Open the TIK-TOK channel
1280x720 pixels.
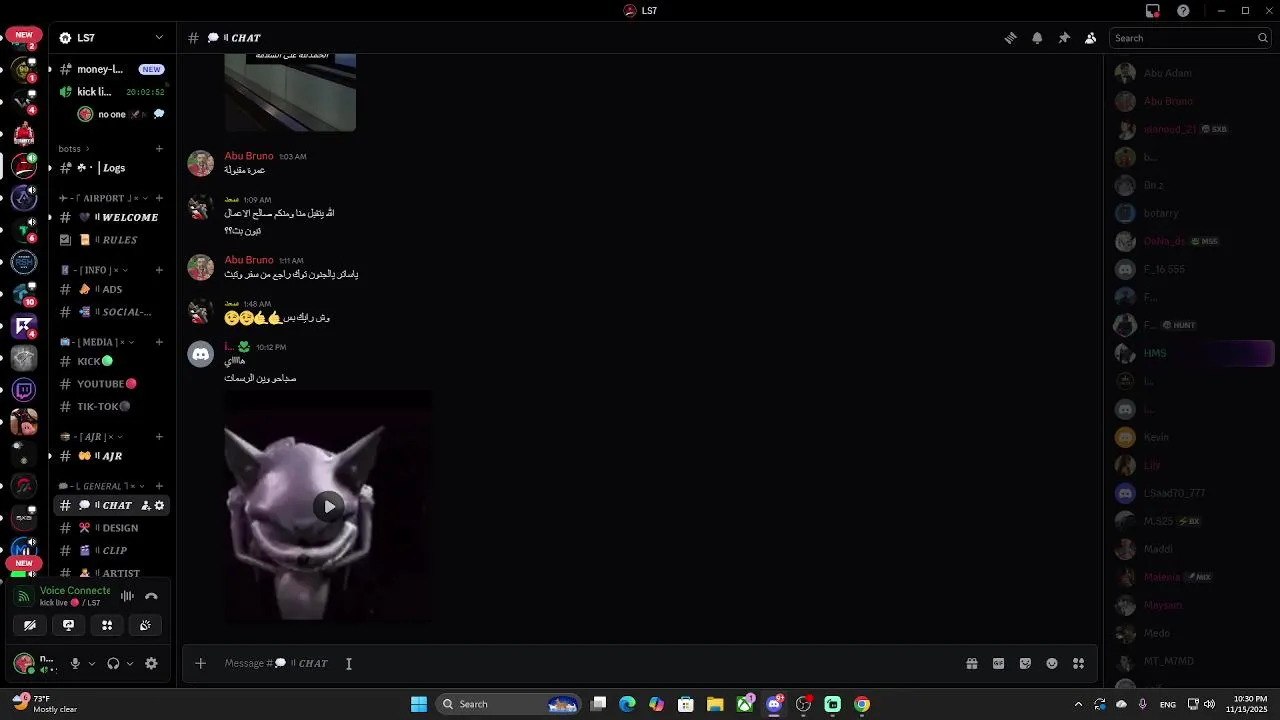click(110, 407)
